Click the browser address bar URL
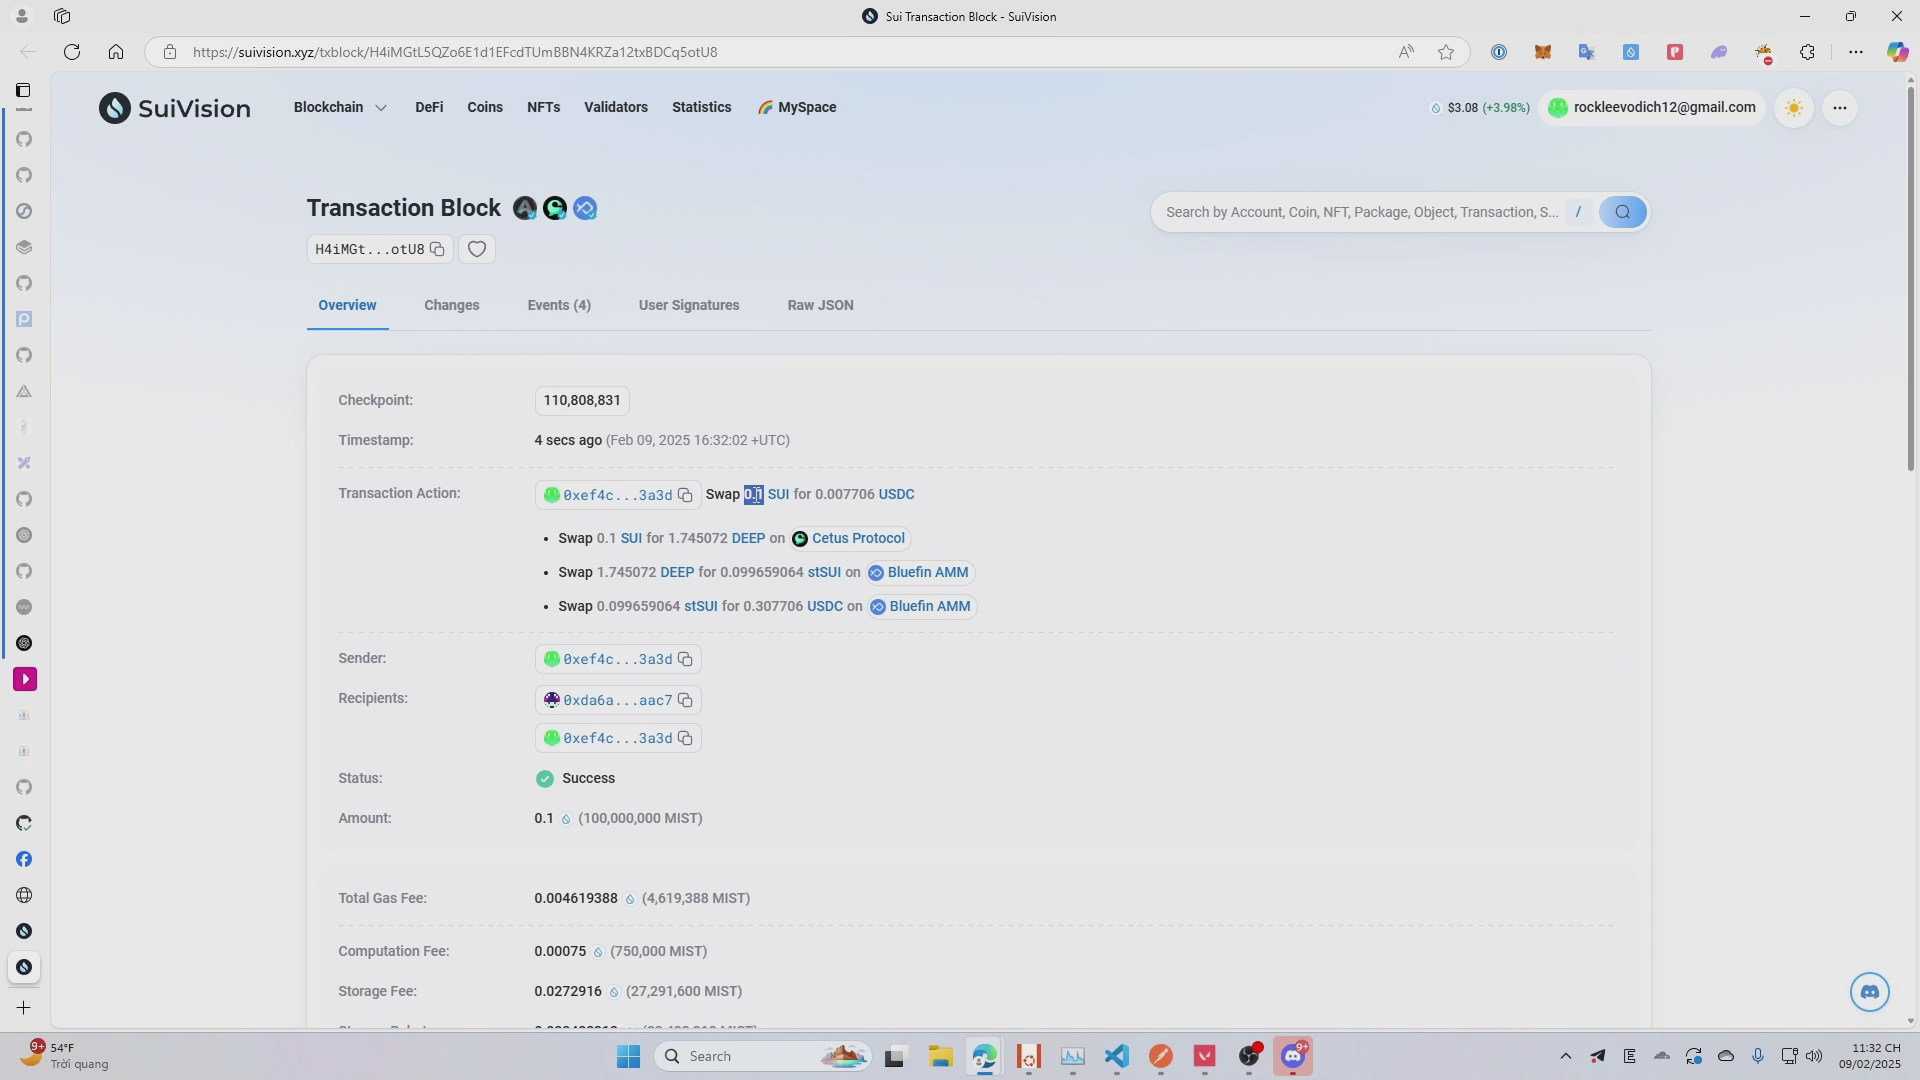Viewport: 1920px width, 1080px height. coord(455,52)
